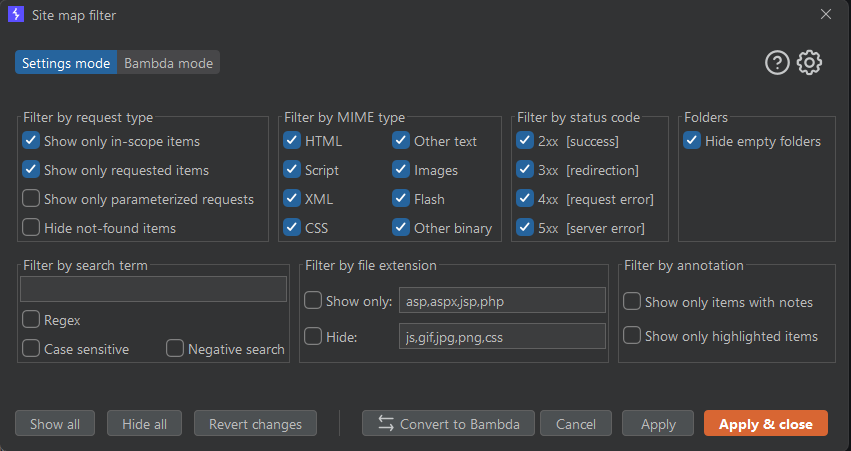Enable Hide file extension checkbox

(x=313, y=336)
